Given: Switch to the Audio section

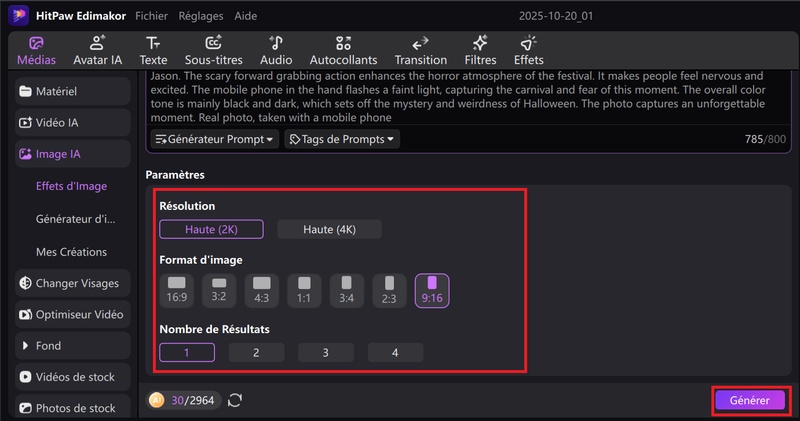Looking at the screenshot, I should [x=276, y=50].
